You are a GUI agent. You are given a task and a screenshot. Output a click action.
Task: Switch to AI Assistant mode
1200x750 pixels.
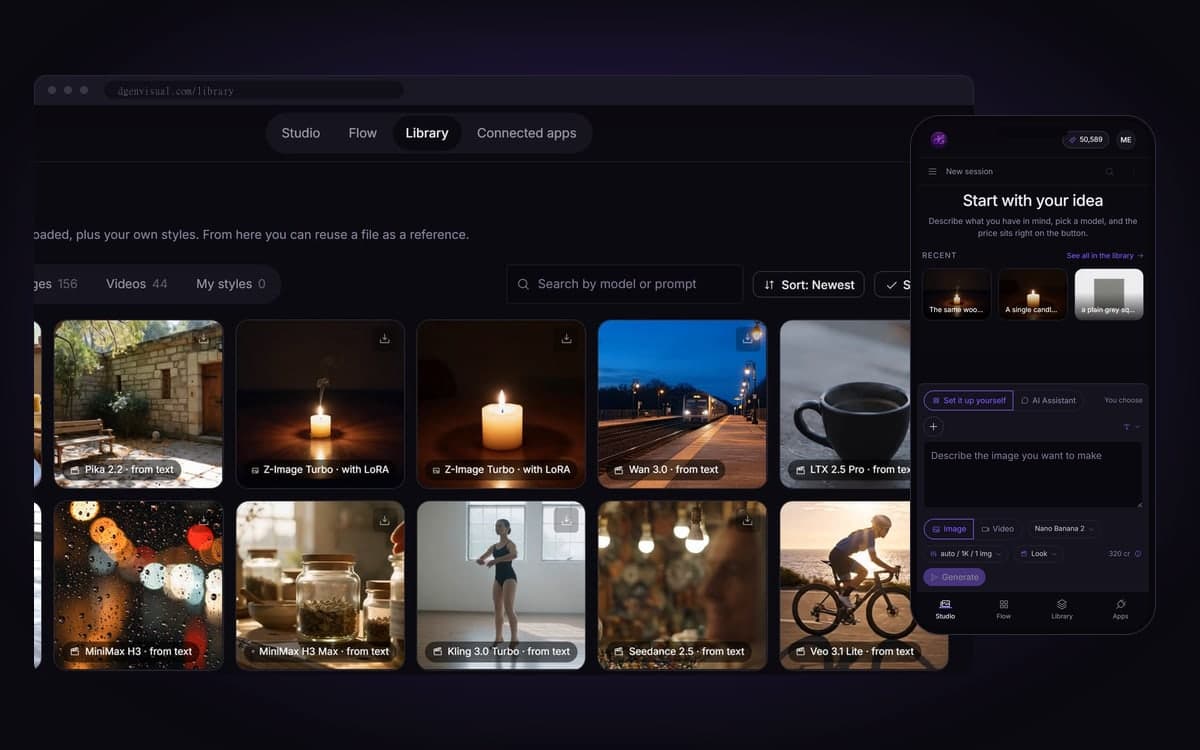[1049, 400]
